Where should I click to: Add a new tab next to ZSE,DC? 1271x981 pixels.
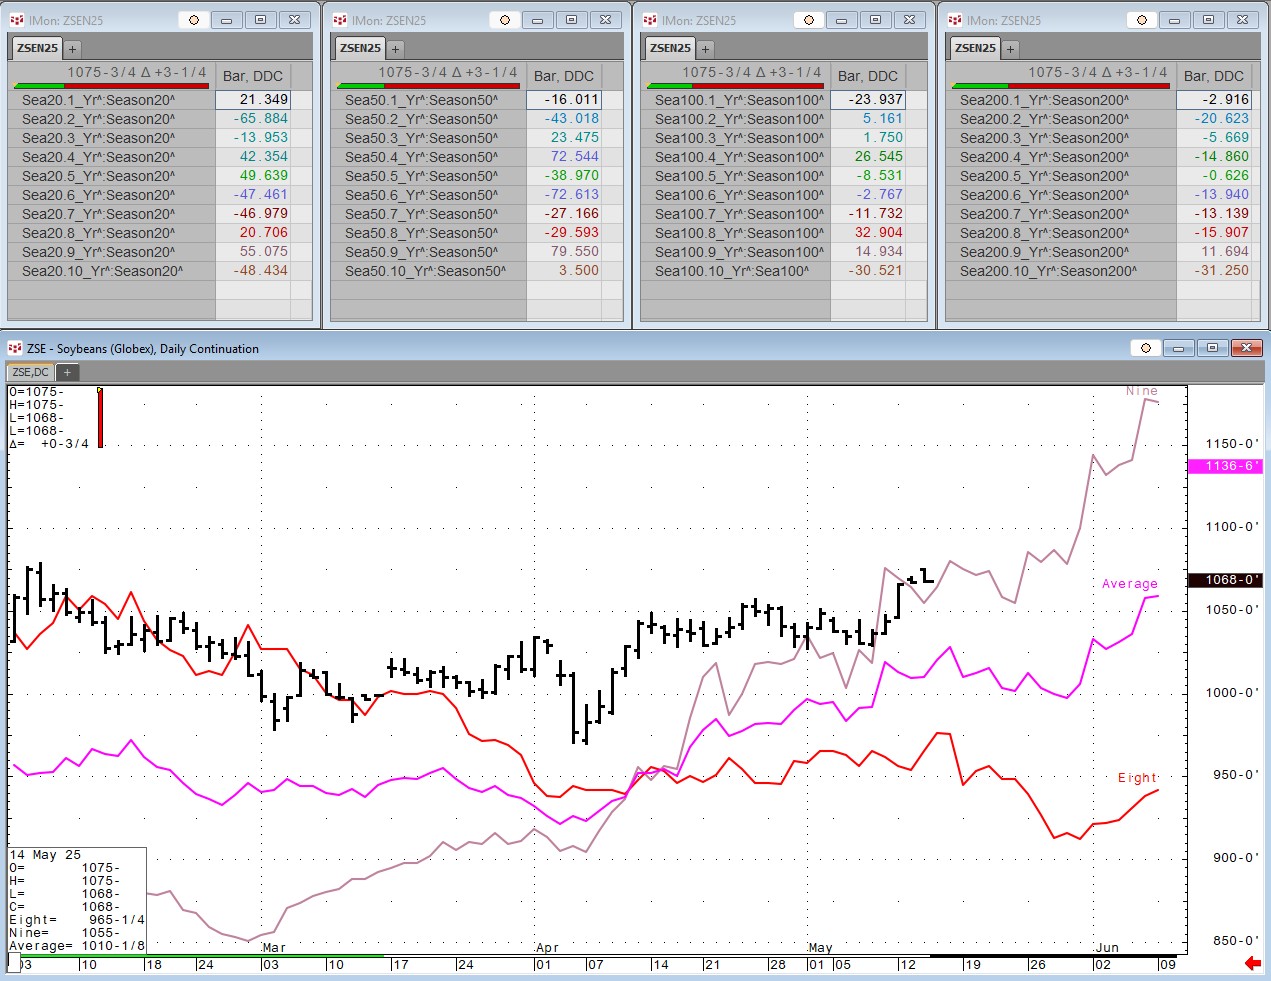[x=67, y=372]
